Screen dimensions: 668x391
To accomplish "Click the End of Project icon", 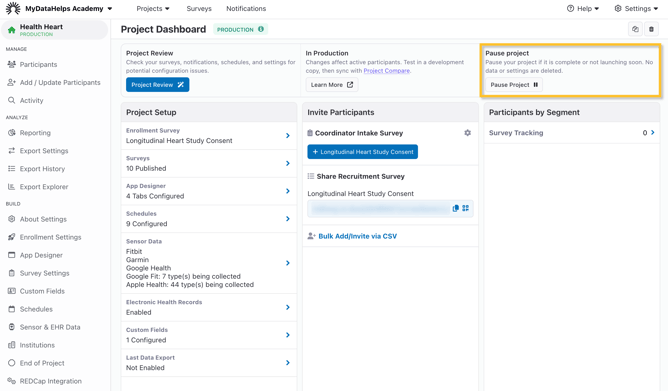I will pos(12,363).
